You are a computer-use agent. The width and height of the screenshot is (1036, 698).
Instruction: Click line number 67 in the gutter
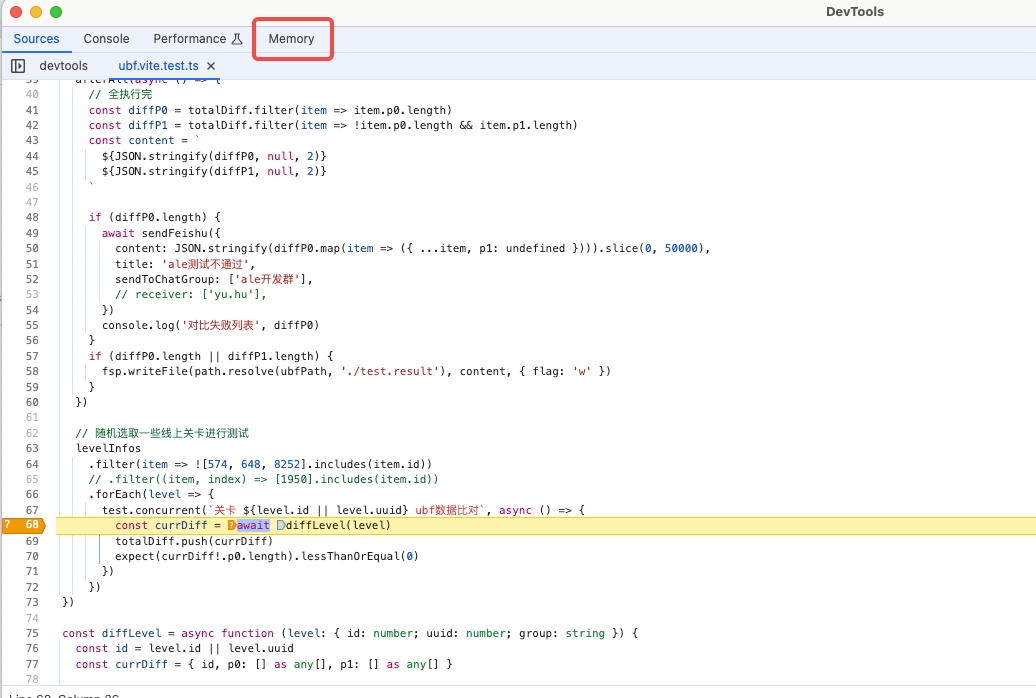pos(32,510)
